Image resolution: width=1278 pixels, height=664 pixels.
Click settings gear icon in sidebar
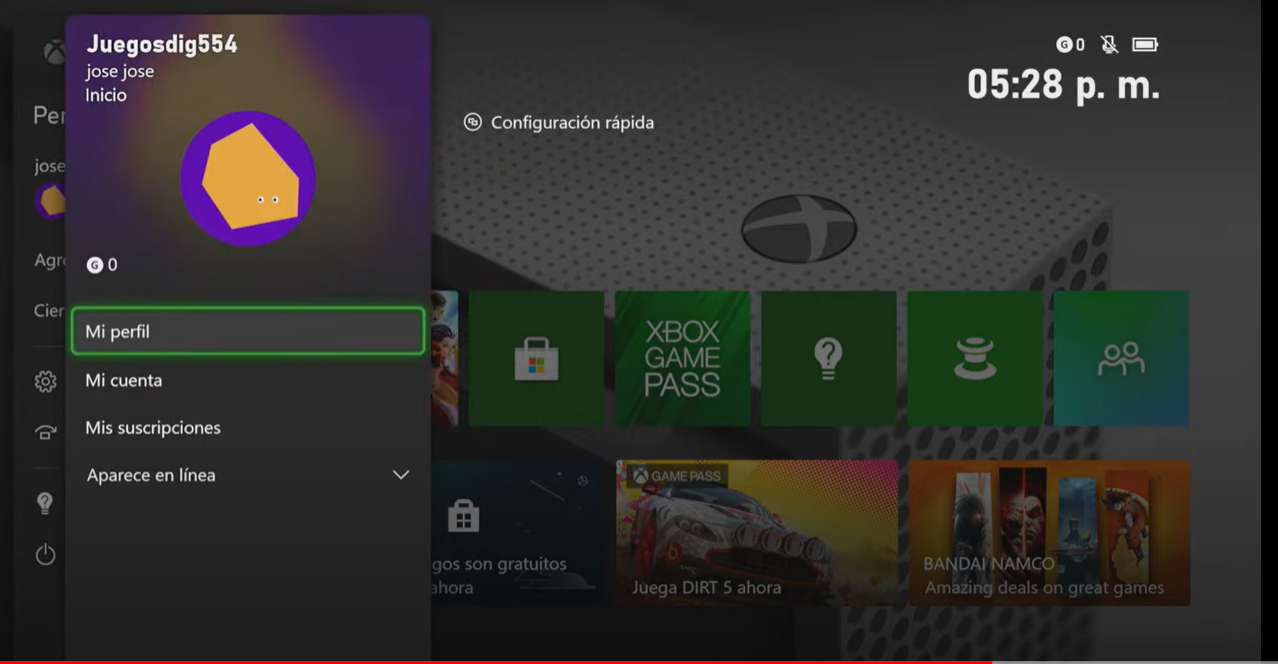[45, 381]
